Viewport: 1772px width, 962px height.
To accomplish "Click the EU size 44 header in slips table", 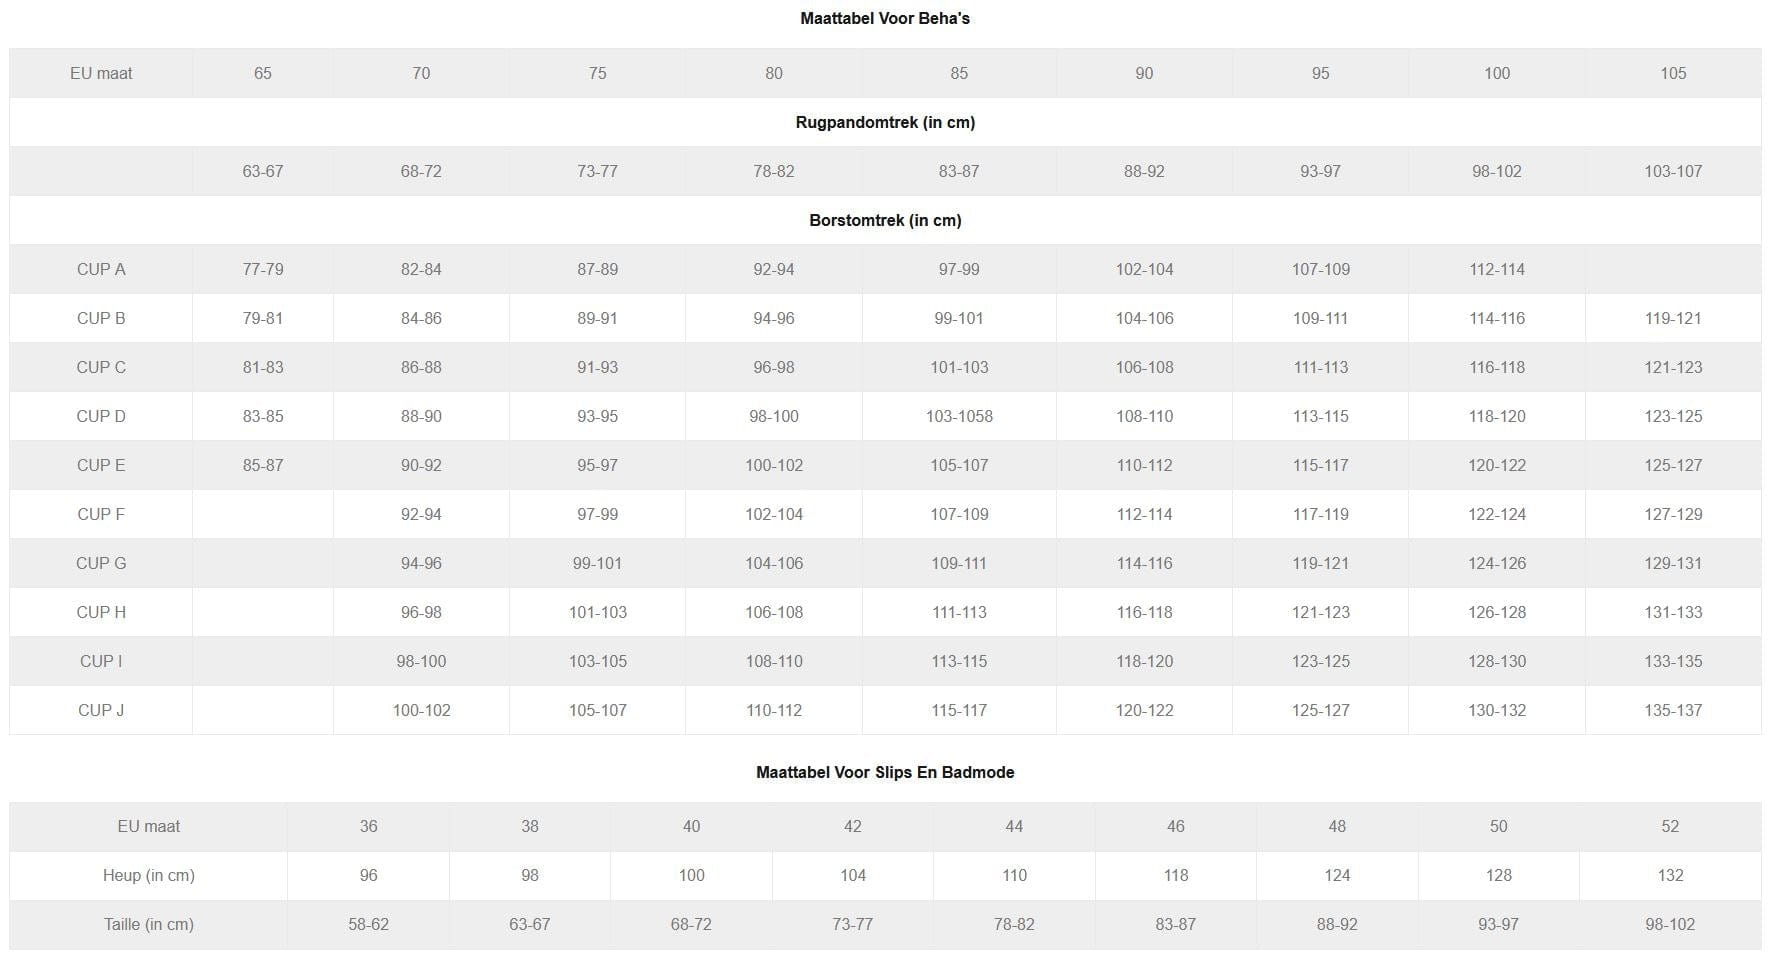I will [x=1014, y=826].
